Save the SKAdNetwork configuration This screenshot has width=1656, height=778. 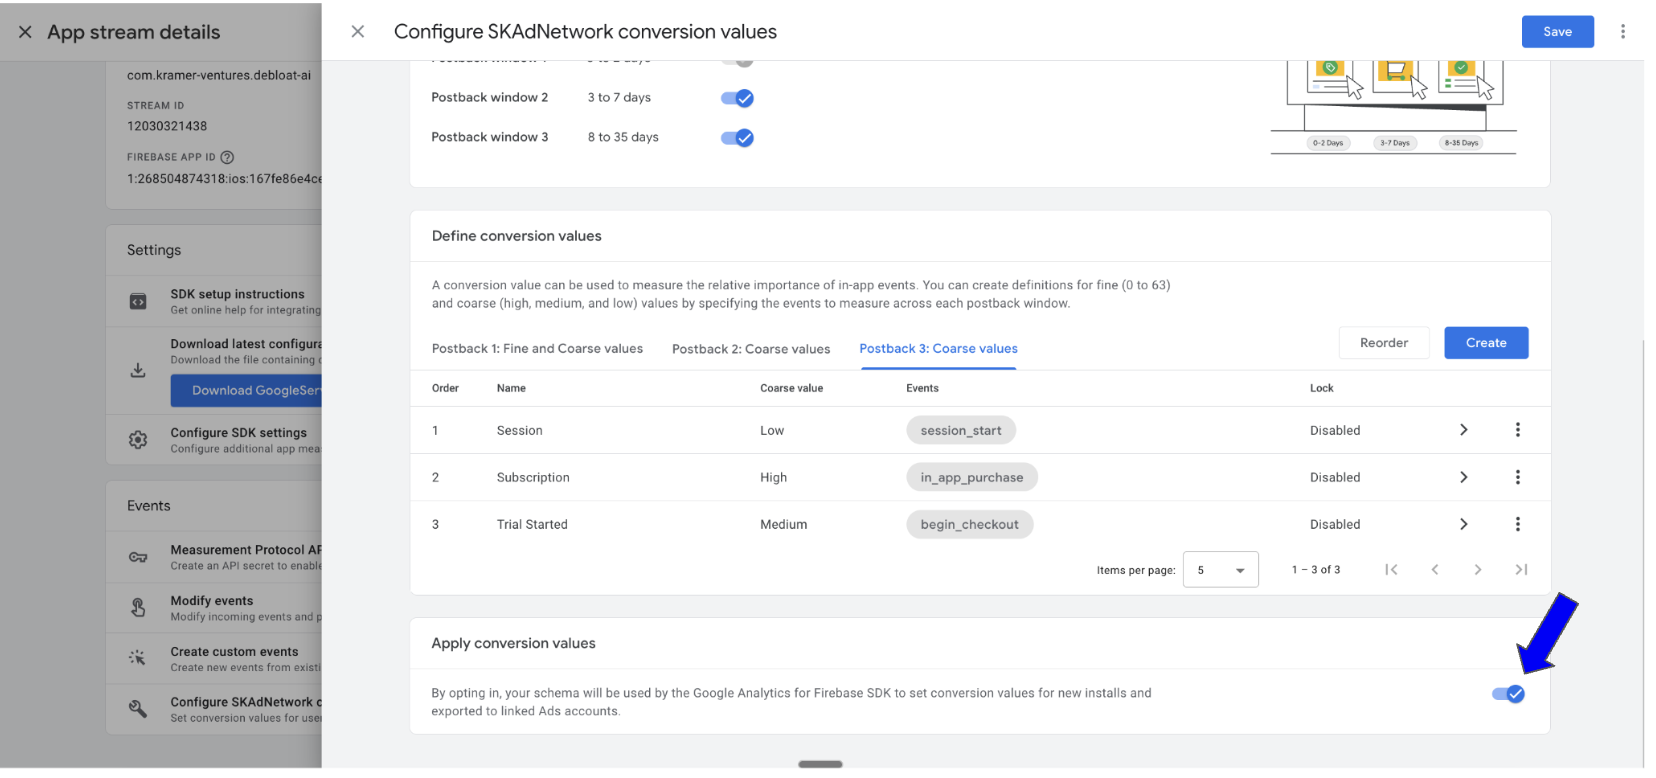point(1557,32)
